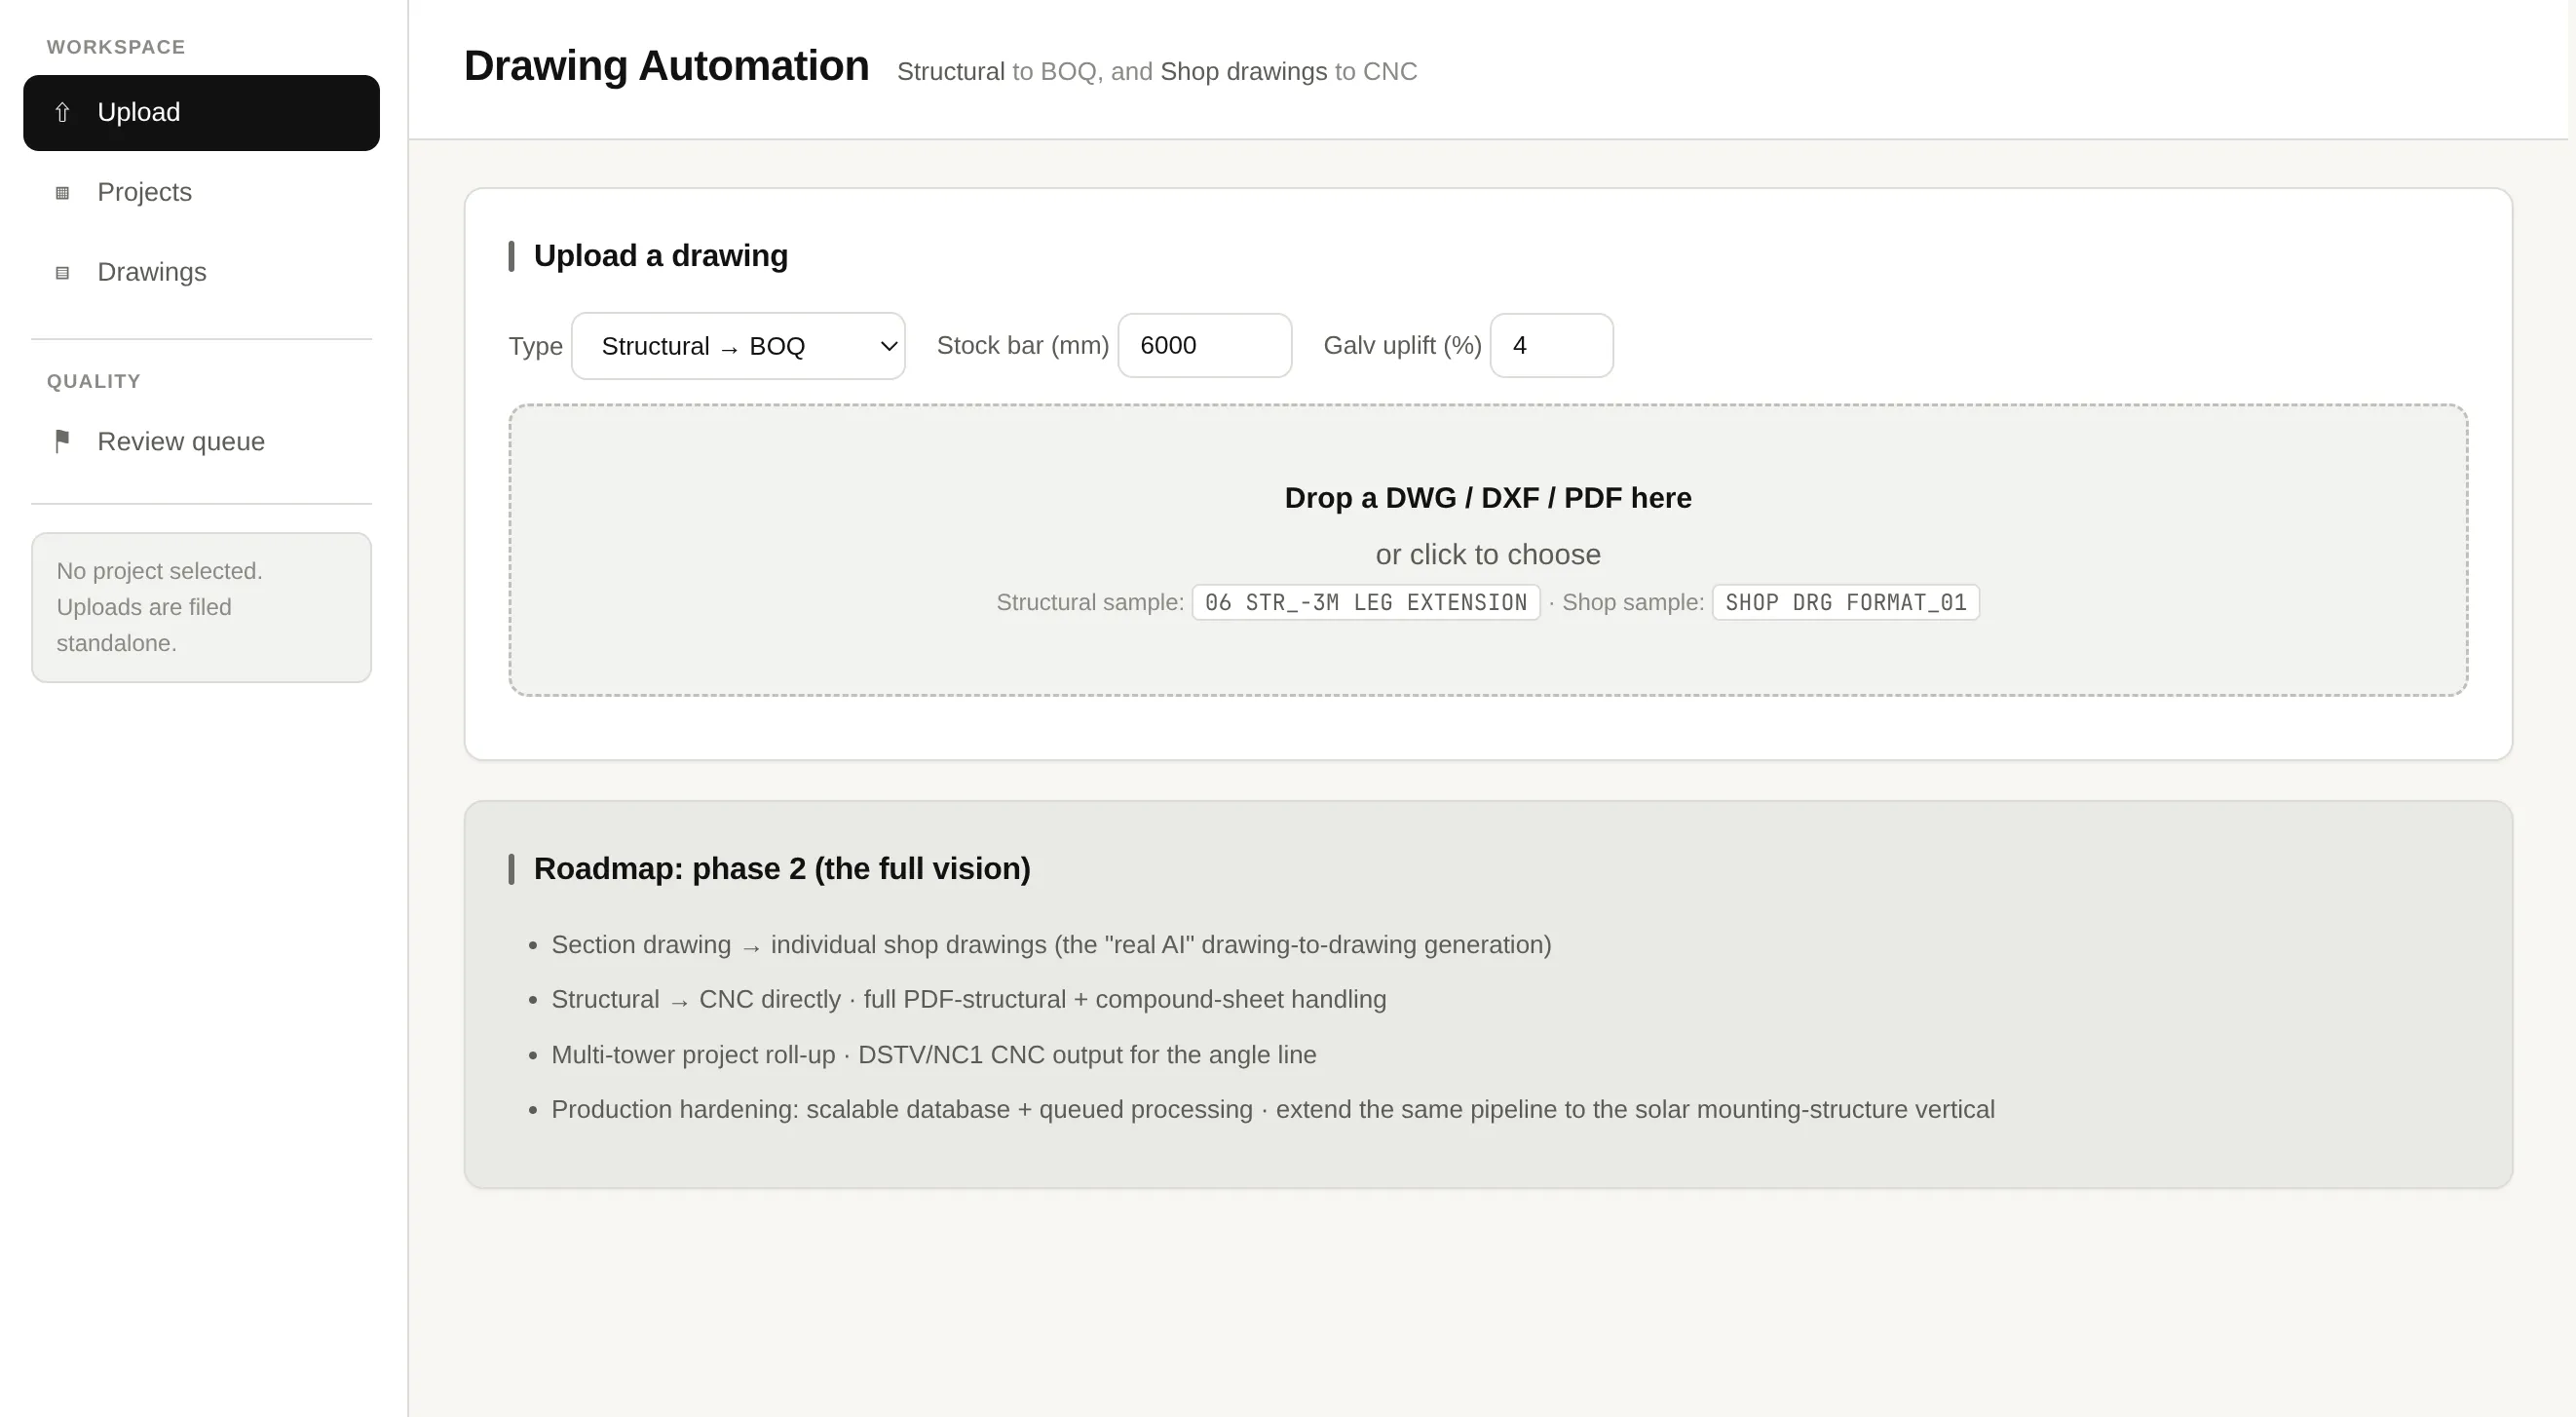Click the 'Upload a drawing' heading
Screen dimensions: 2576x1417
tap(660, 256)
